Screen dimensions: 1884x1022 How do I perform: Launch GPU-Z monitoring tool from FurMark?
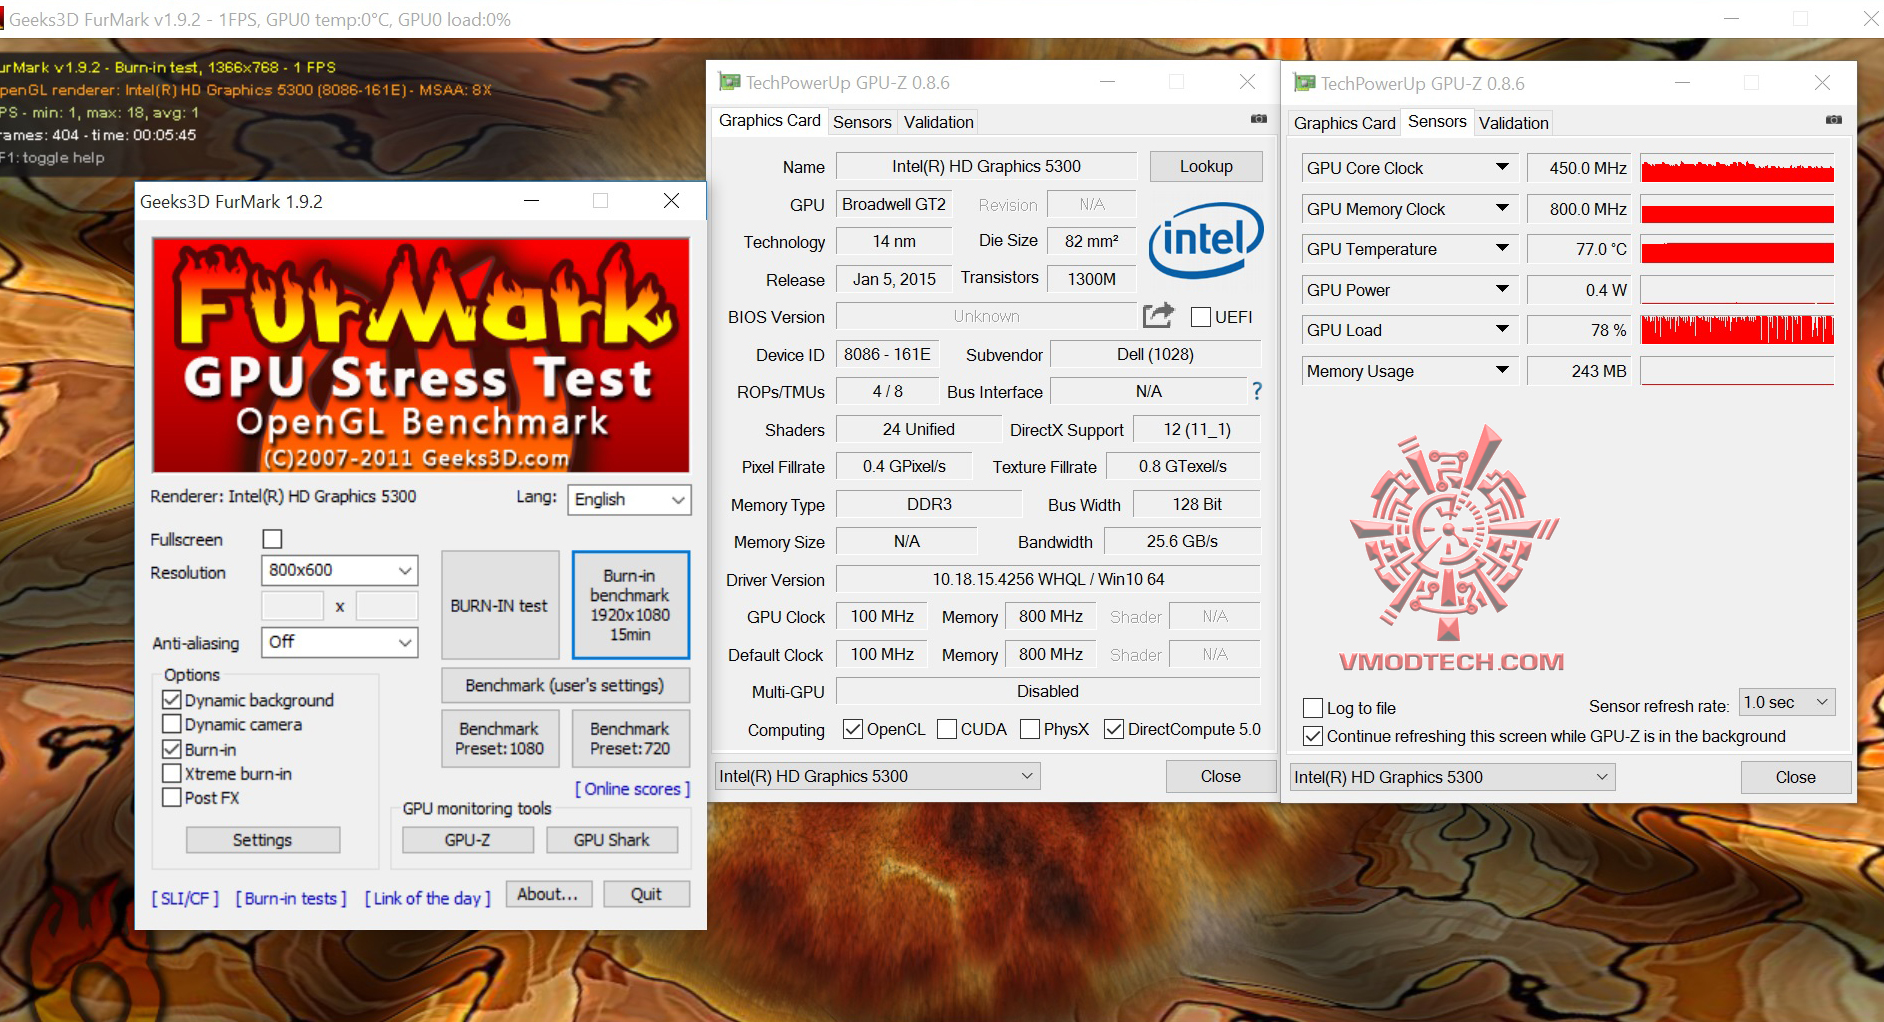pyautogui.click(x=467, y=840)
